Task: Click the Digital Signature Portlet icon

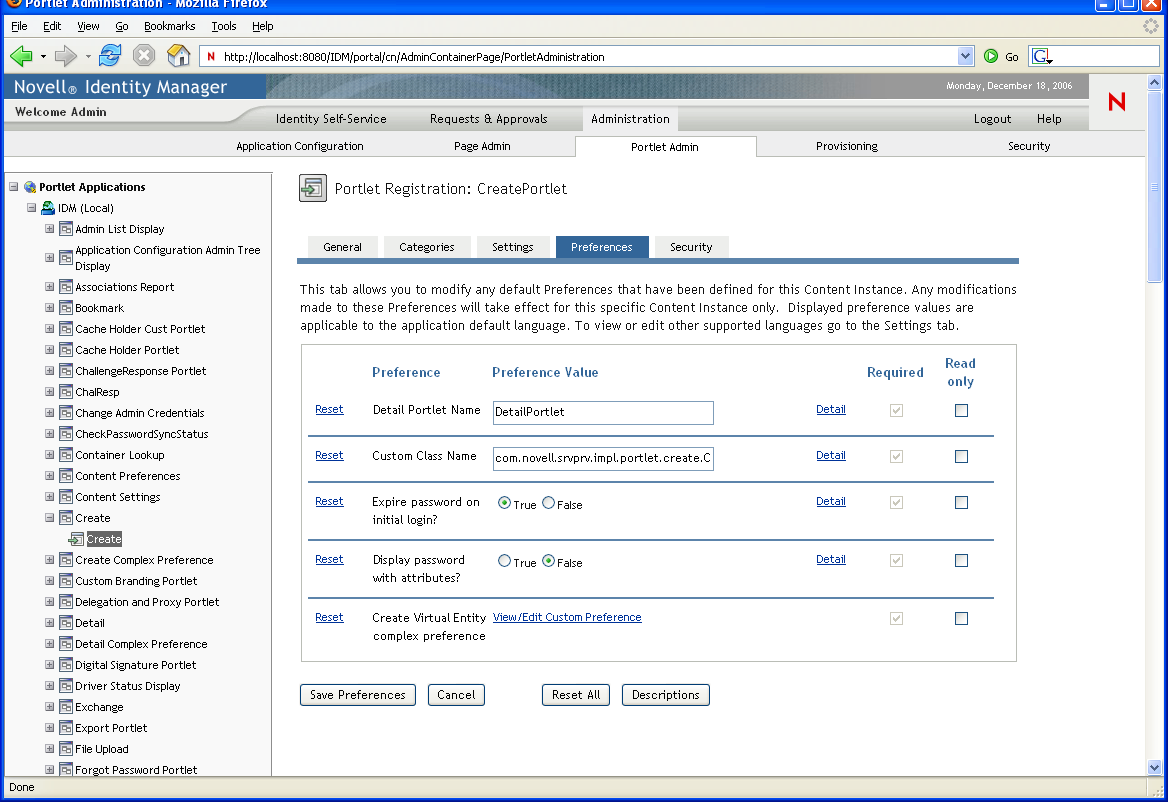Action: click(66, 665)
